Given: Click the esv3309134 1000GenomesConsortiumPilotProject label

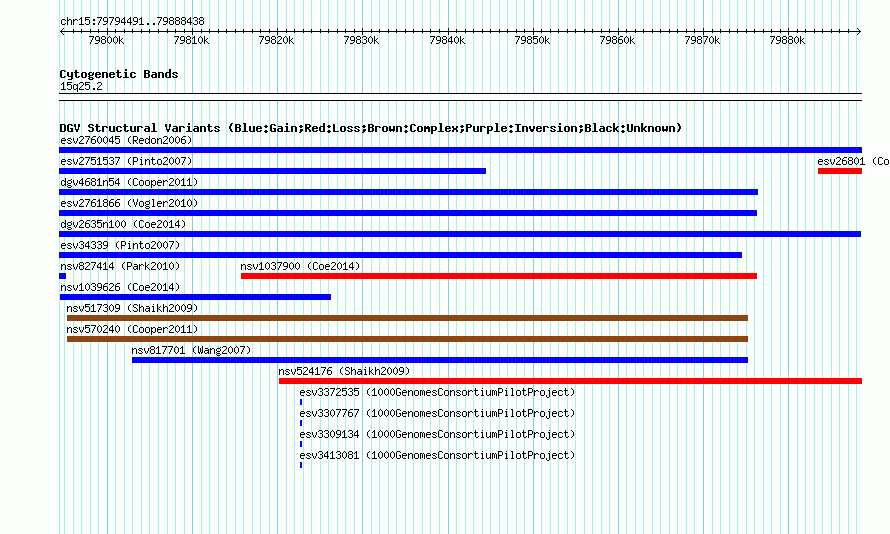Looking at the screenshot, I should tap(437, 434).
